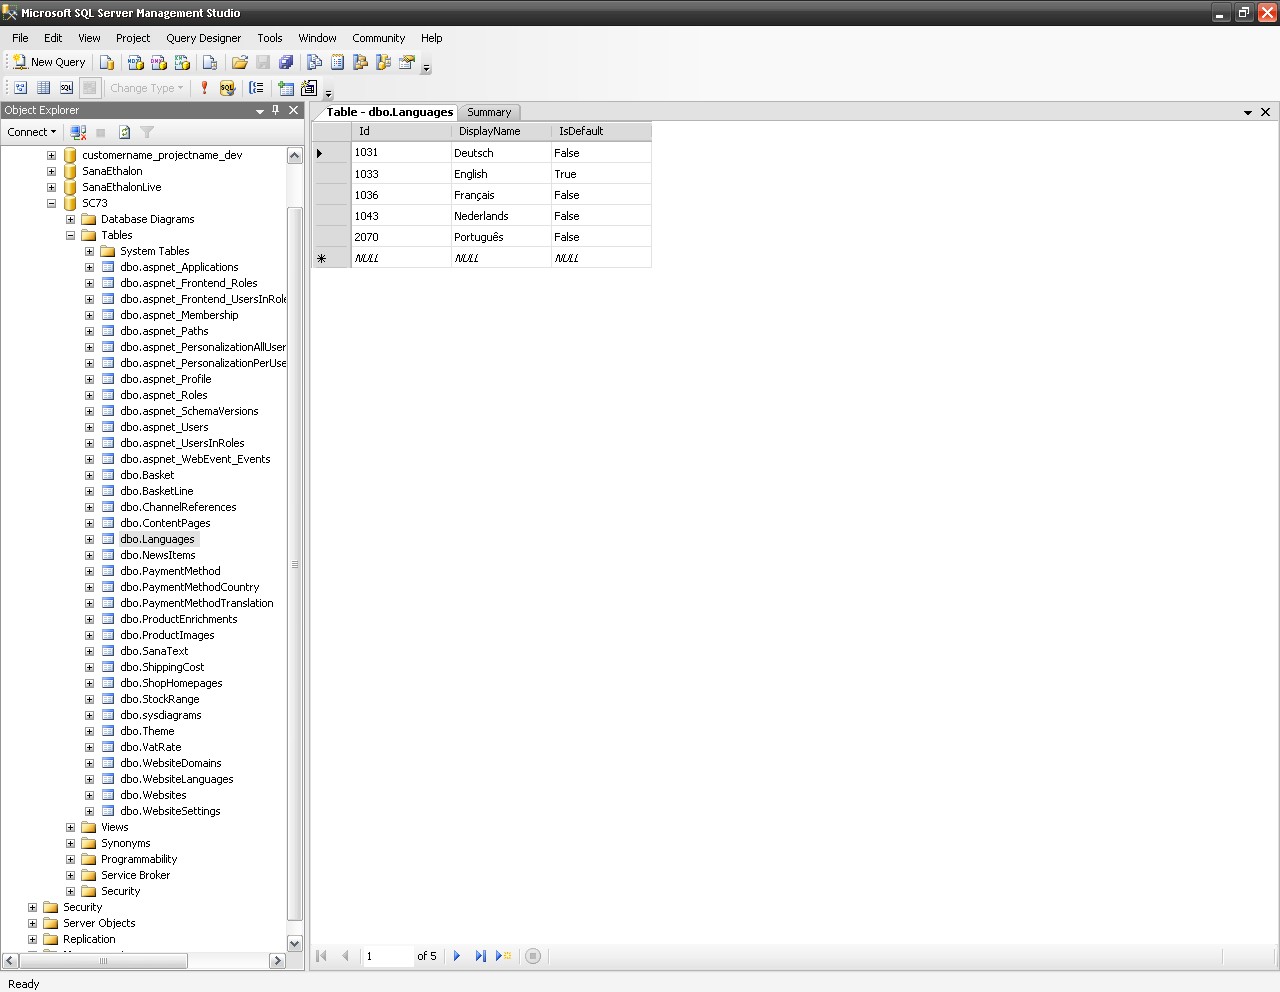The image size is (1280, 992).
Task: Click the Filter funnel icon in Object Explorer
Action: [x=148, y=132]
